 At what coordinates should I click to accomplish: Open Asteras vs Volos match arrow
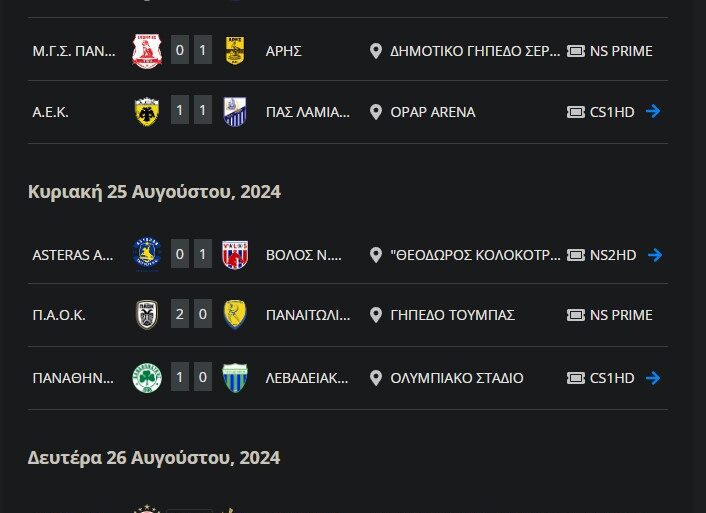654,255
